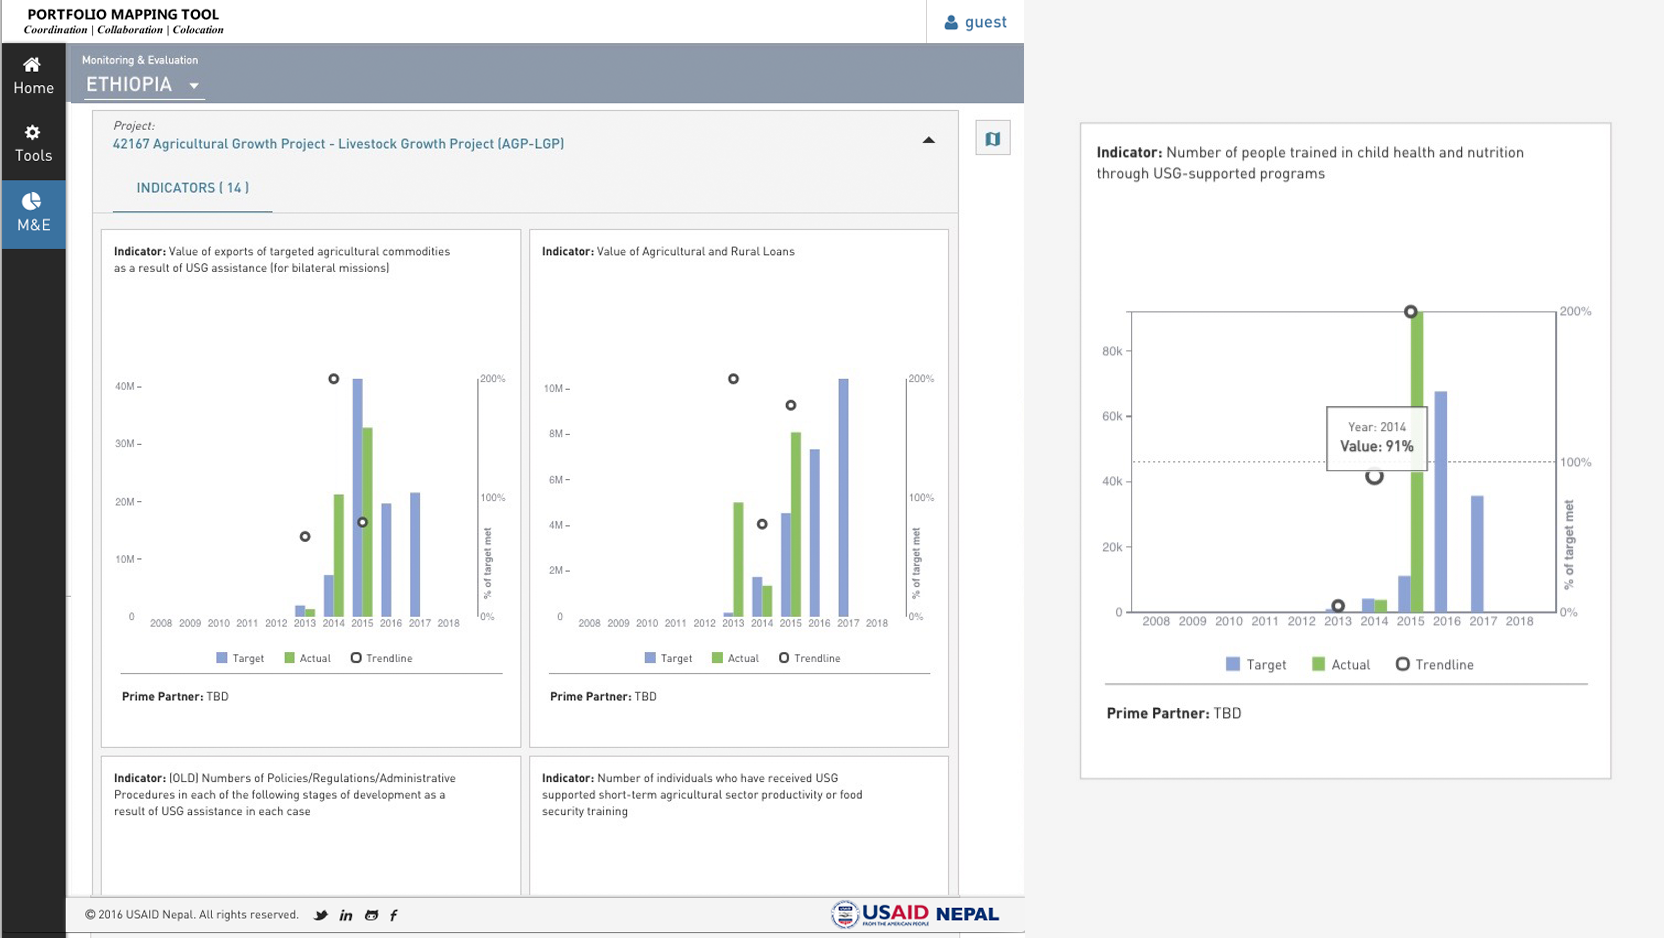1664x938 pixels.
Task: Click 2015 trendline point in Rural Loans chart
Action: [790, 405]
